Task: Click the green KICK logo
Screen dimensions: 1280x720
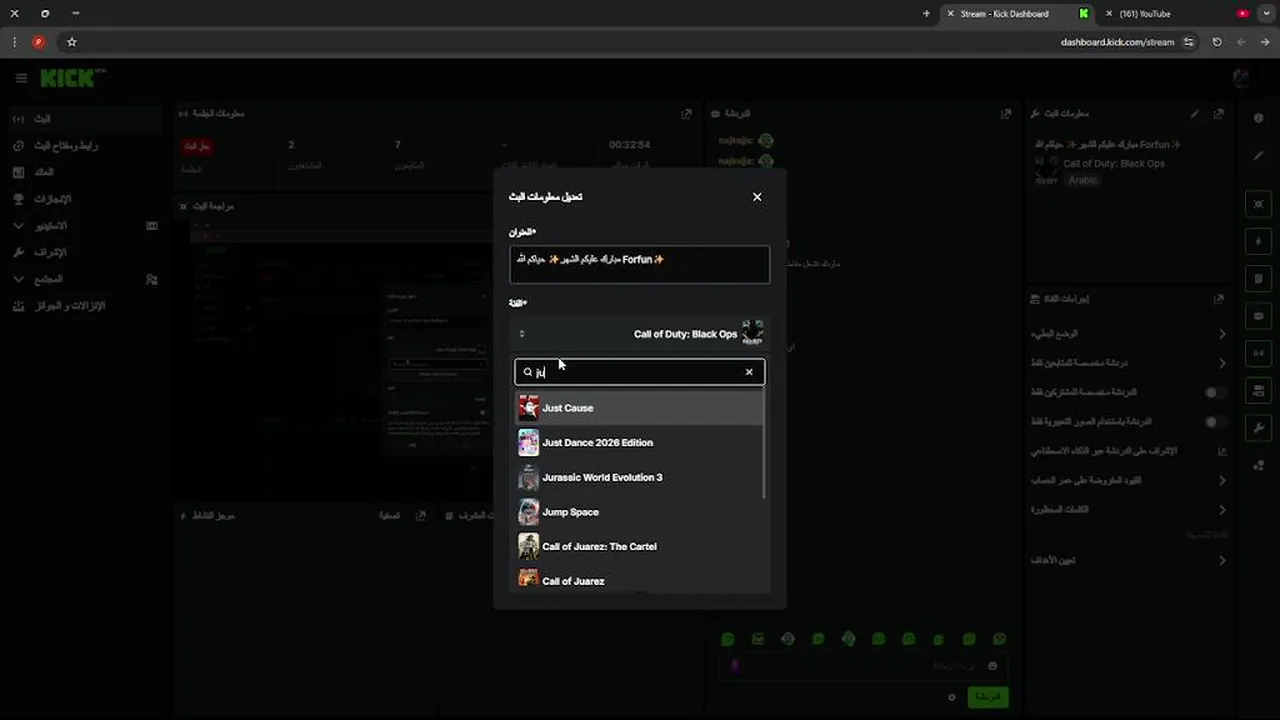Action: click(x=70, y=78)
